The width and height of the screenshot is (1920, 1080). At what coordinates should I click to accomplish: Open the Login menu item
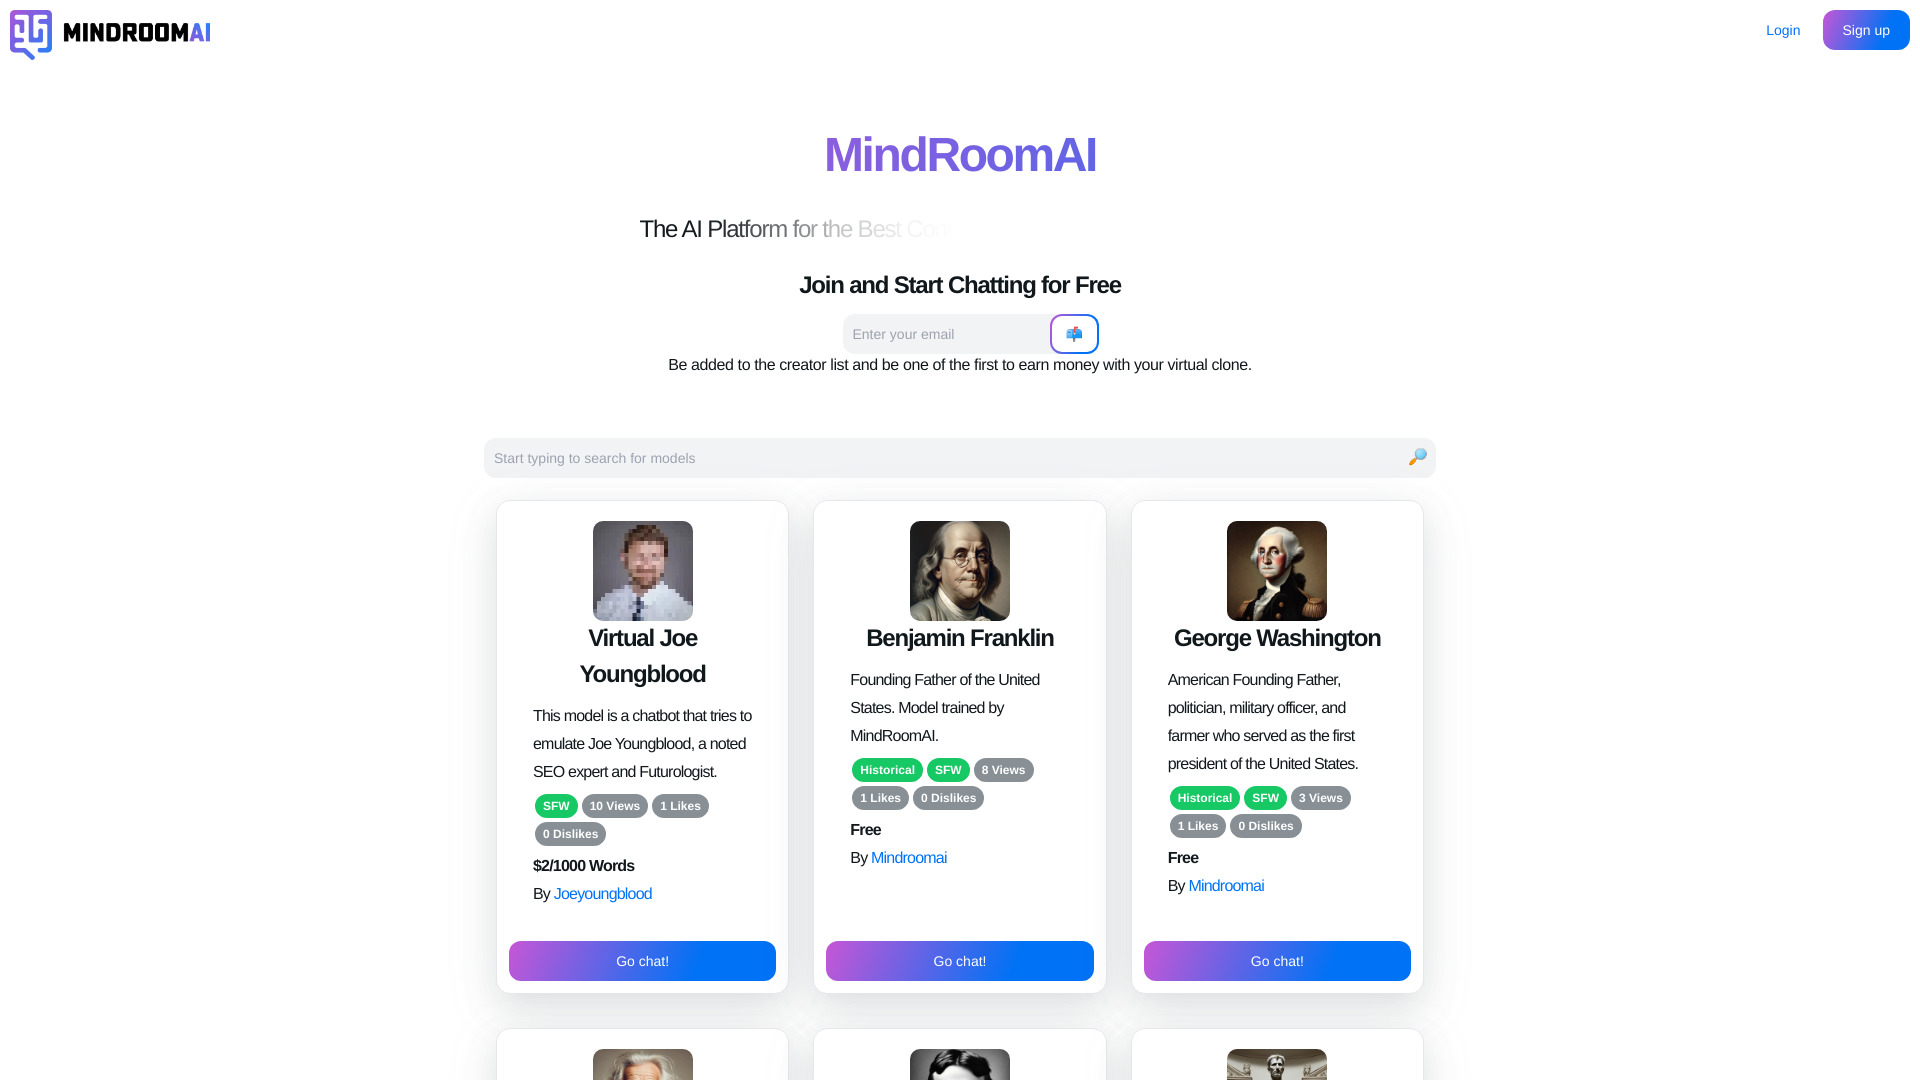(x=1783, y=29)
